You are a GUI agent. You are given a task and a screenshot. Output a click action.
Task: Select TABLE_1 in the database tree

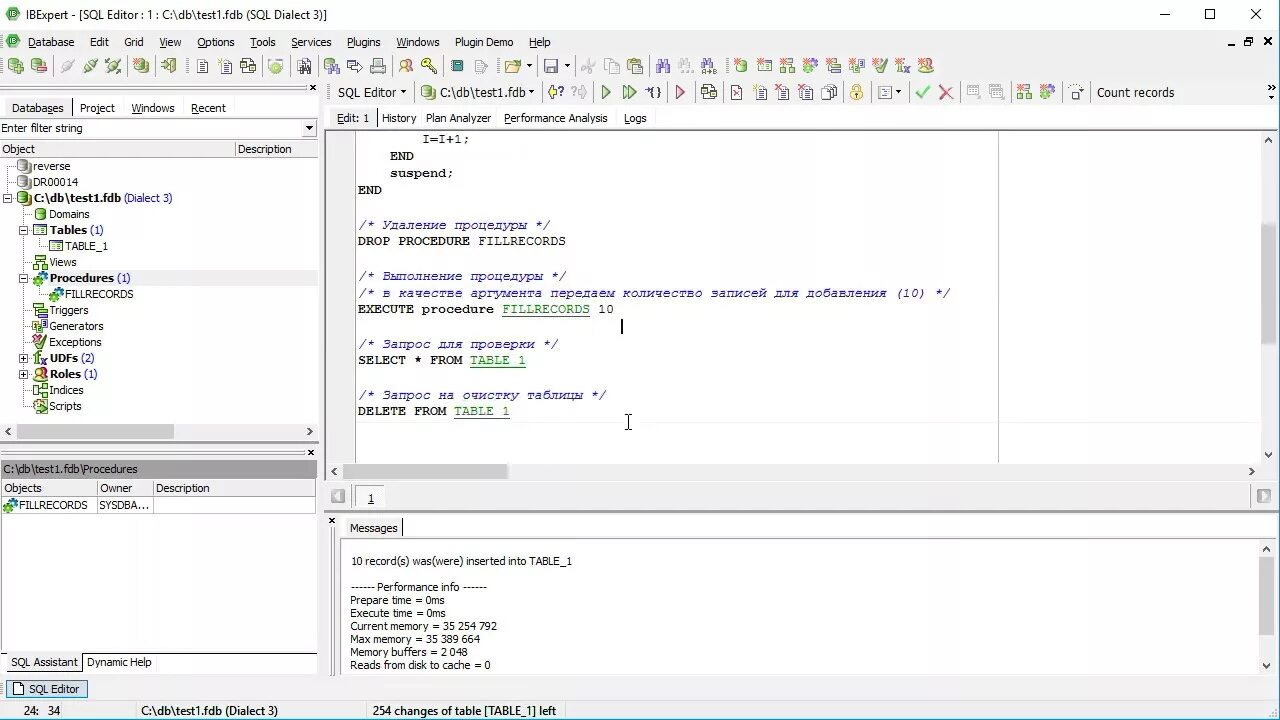pyautogui.click(x=86, y=246)
